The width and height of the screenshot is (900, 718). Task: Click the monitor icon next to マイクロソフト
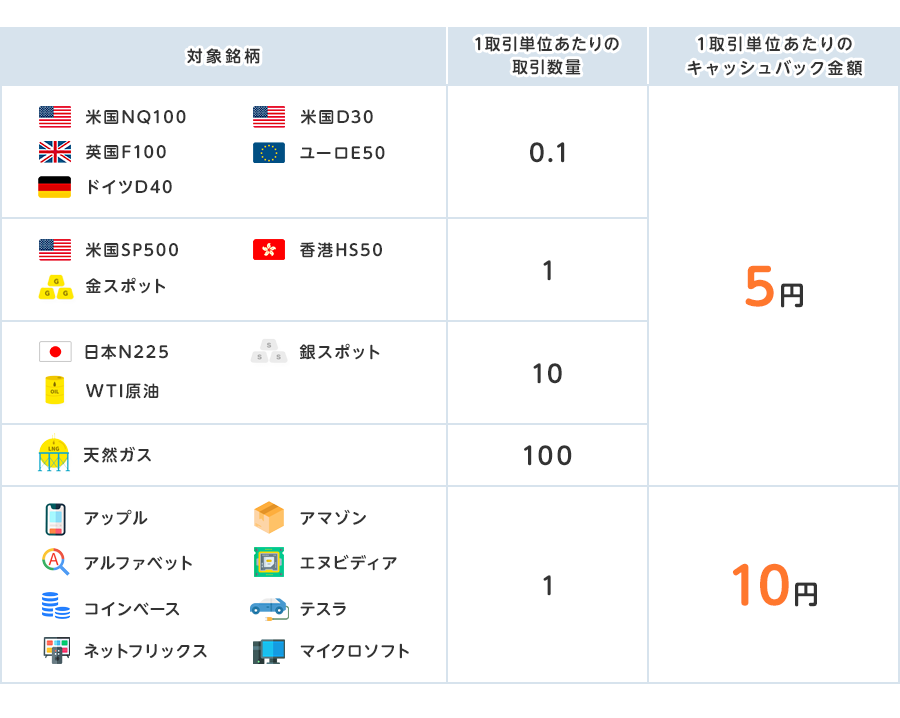coord(267,651)
